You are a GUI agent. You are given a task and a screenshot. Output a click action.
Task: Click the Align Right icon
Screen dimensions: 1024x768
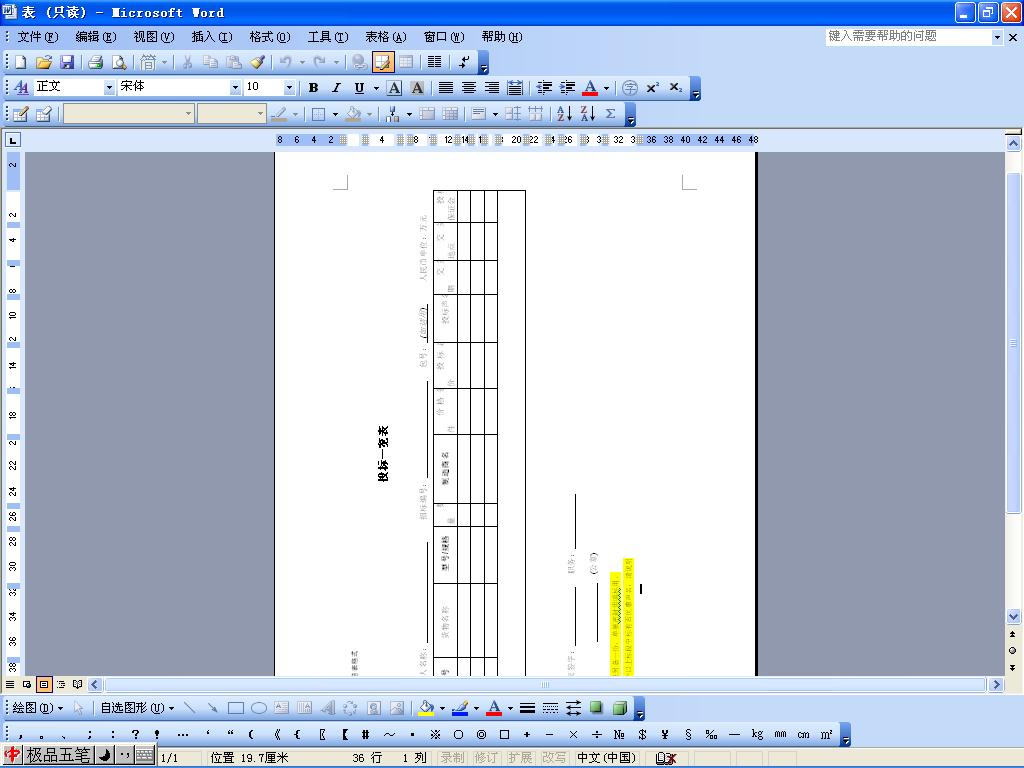coord(492,88)
